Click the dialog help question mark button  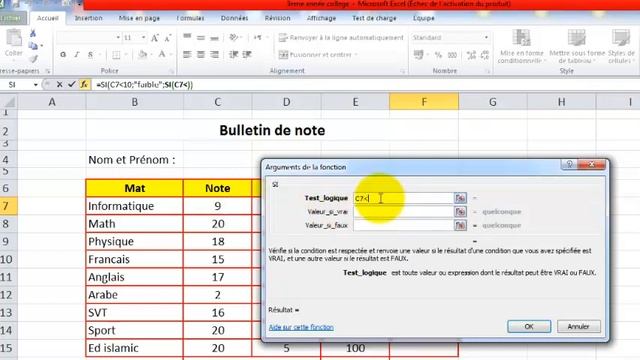[569, 164]
